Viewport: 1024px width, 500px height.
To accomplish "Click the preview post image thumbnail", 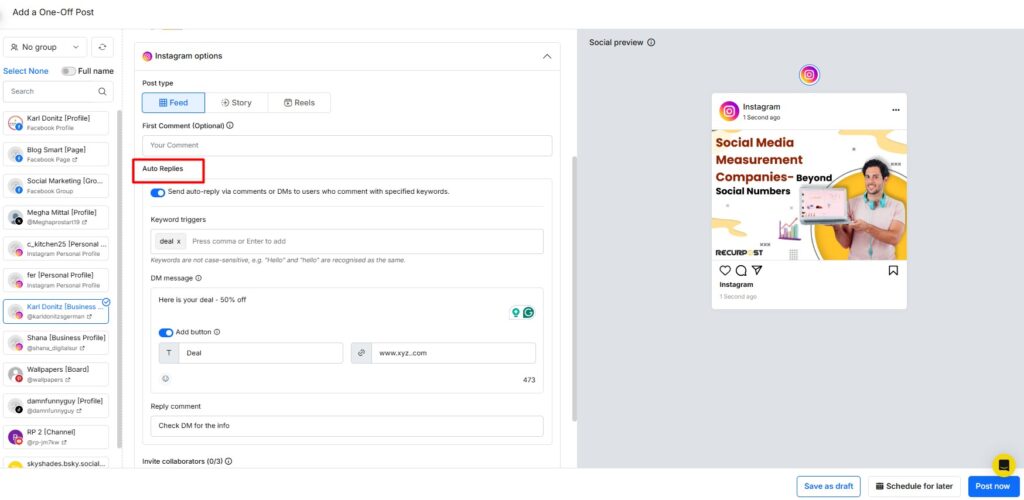I will [x=809, y=194].
